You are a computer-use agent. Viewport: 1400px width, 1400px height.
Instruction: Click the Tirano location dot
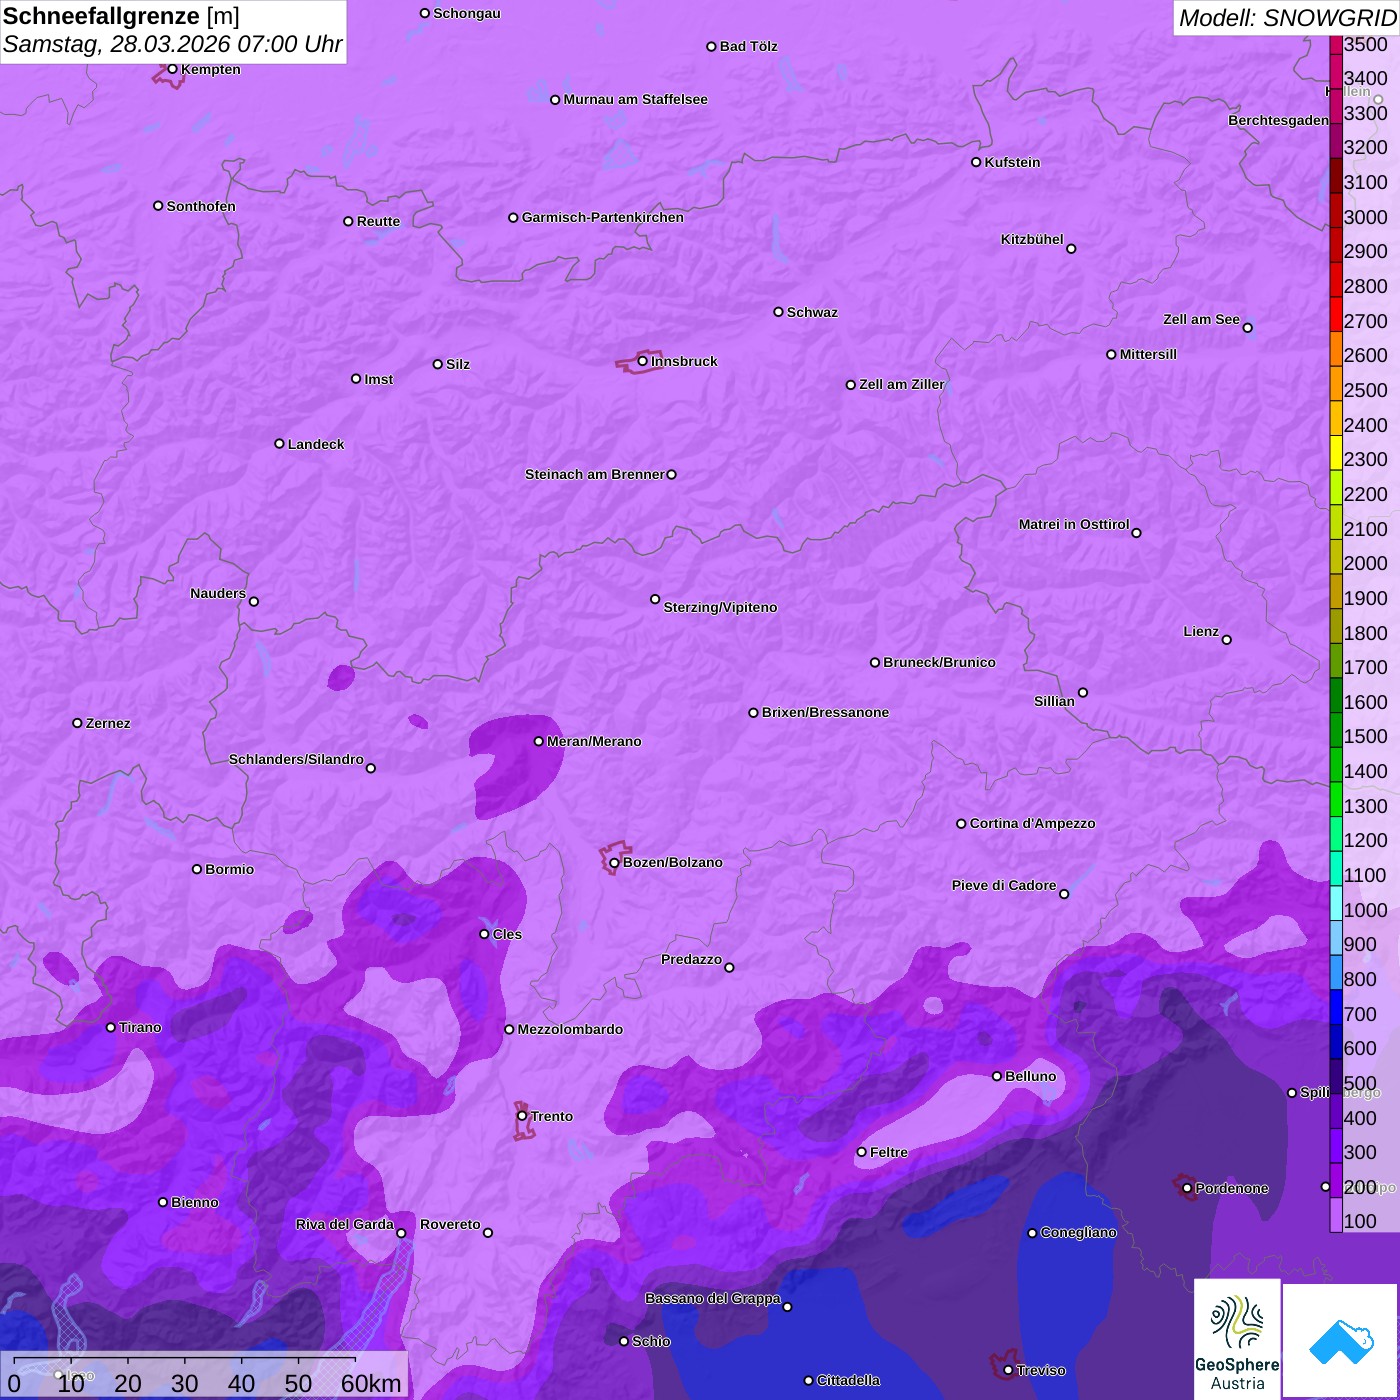[111, 1027]
